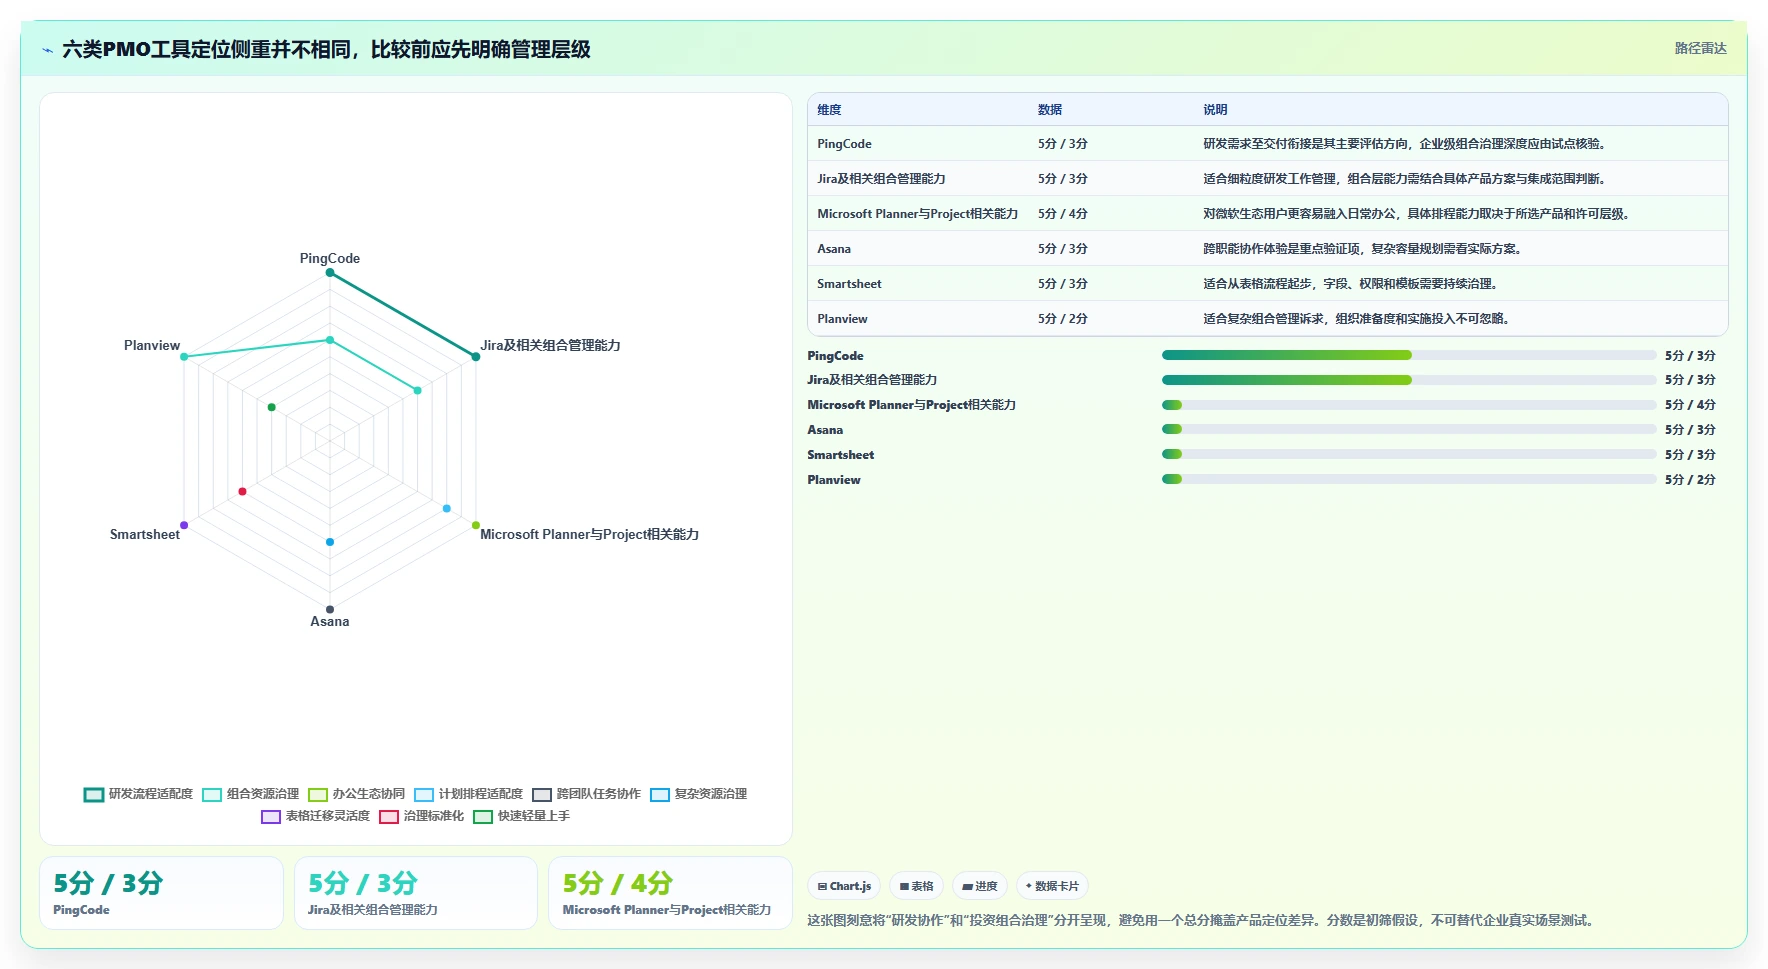Image resolution: width=1768 pixels, height=969 pixels.
Task: Click the 进度 chip
Action: click(980, 886)
